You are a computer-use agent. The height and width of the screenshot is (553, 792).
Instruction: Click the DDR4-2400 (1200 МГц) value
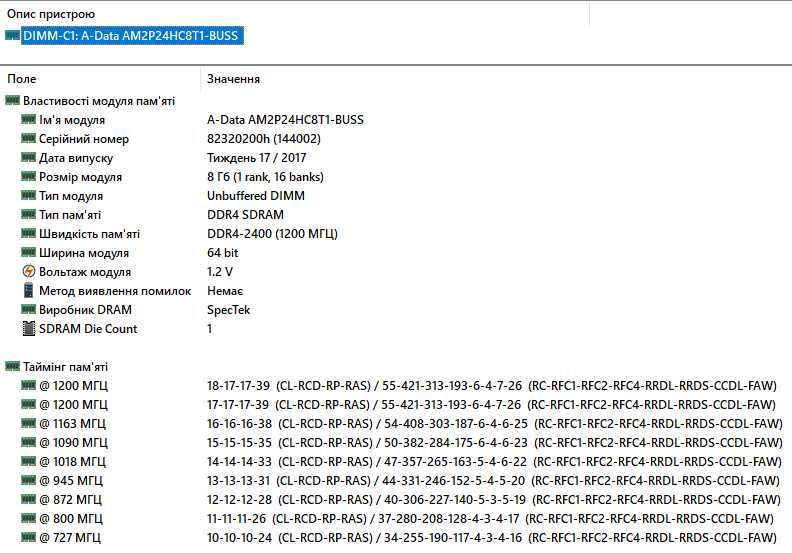(272, 234)
